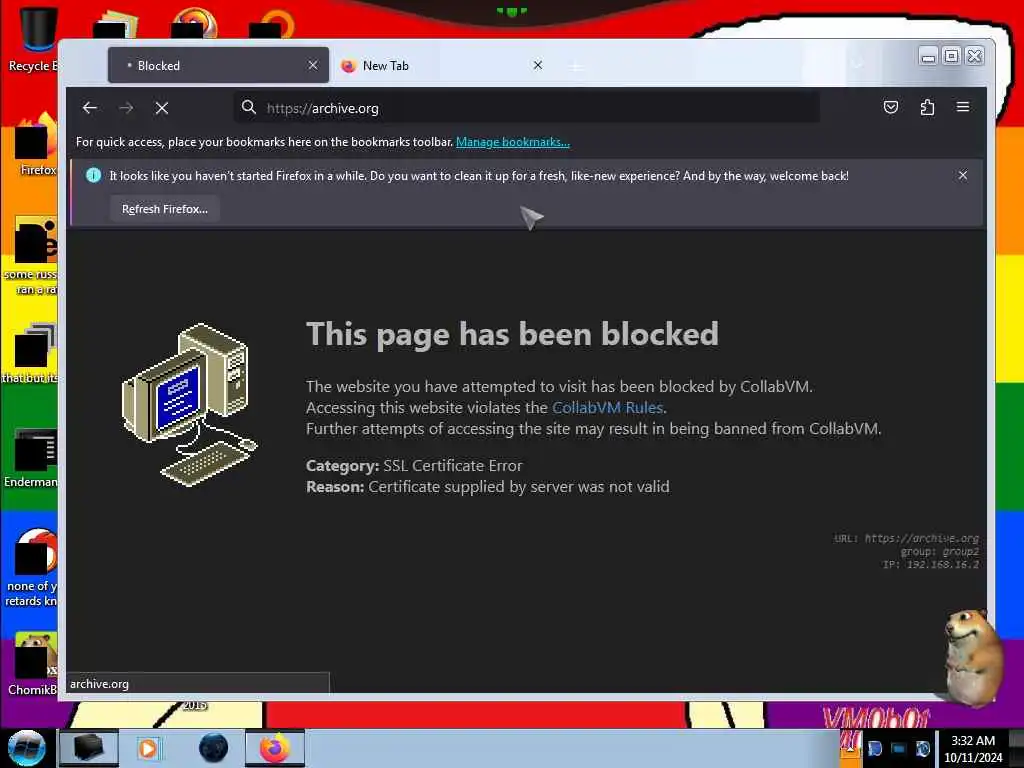1024x768 pixels.
Task: Click the 'This page has been blocked' heading
Action: click(x=512, y=334)
